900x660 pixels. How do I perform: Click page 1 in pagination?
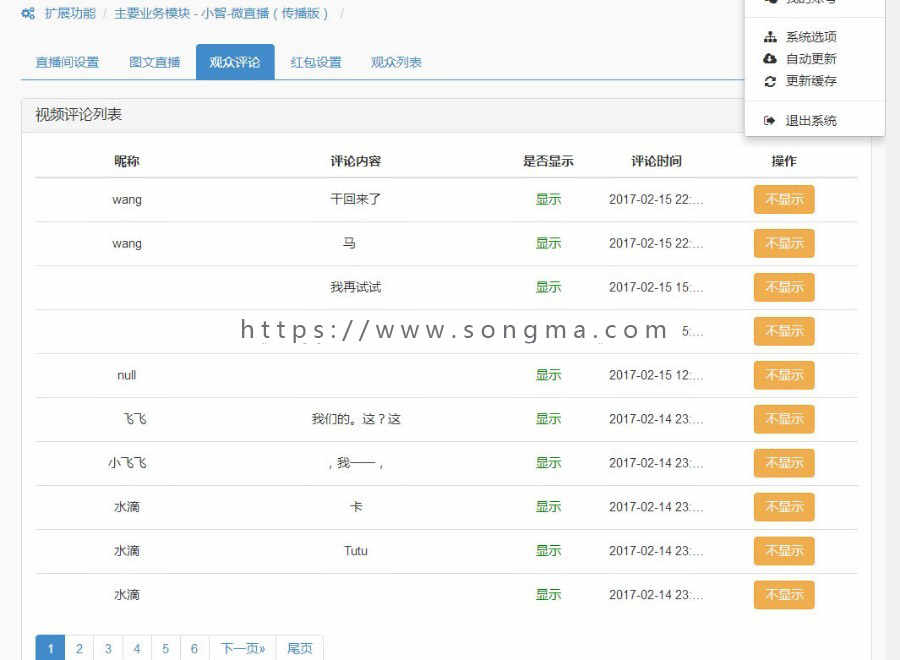tap(51, 649)
